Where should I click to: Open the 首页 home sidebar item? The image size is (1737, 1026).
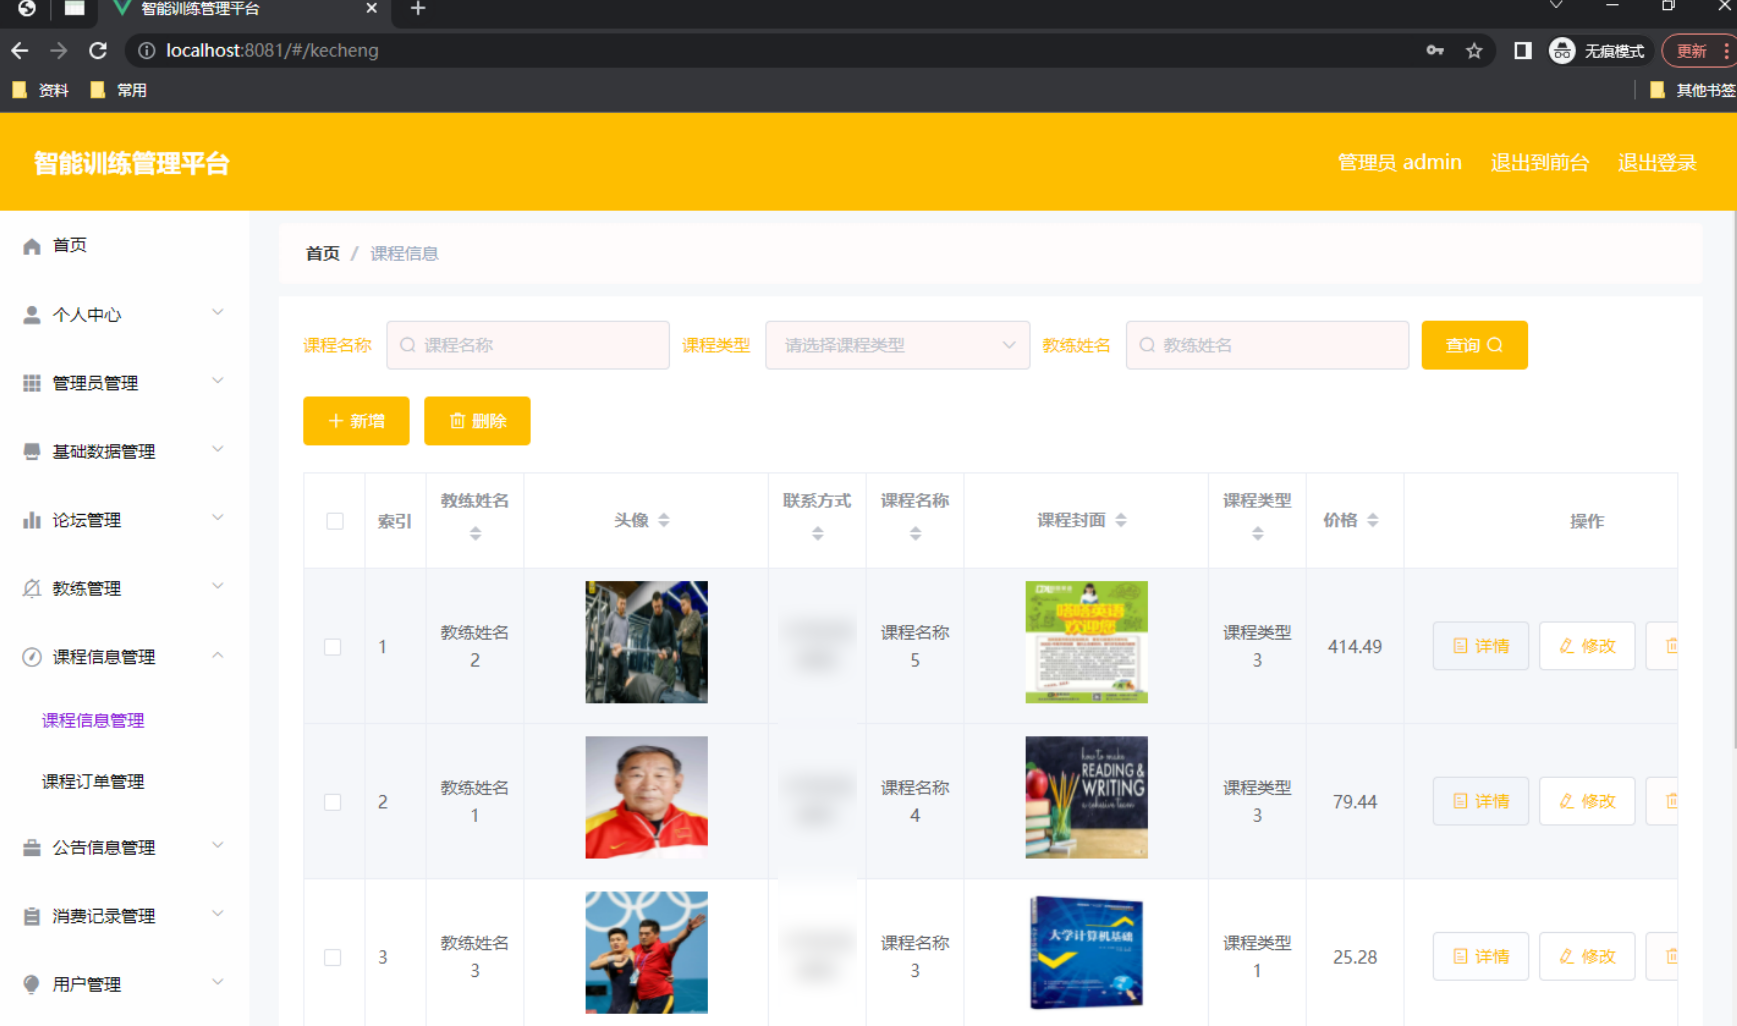[124, 245]
